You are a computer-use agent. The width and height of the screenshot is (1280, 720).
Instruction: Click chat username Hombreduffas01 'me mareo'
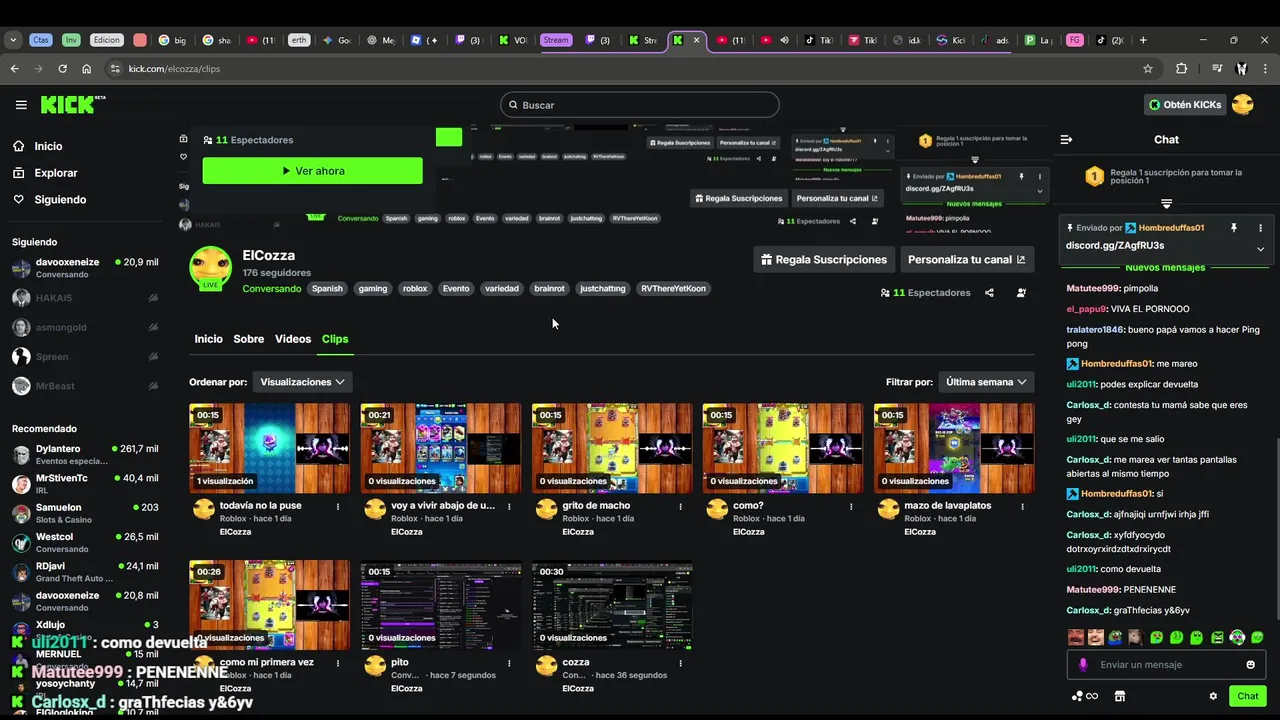pos(1117,364)
